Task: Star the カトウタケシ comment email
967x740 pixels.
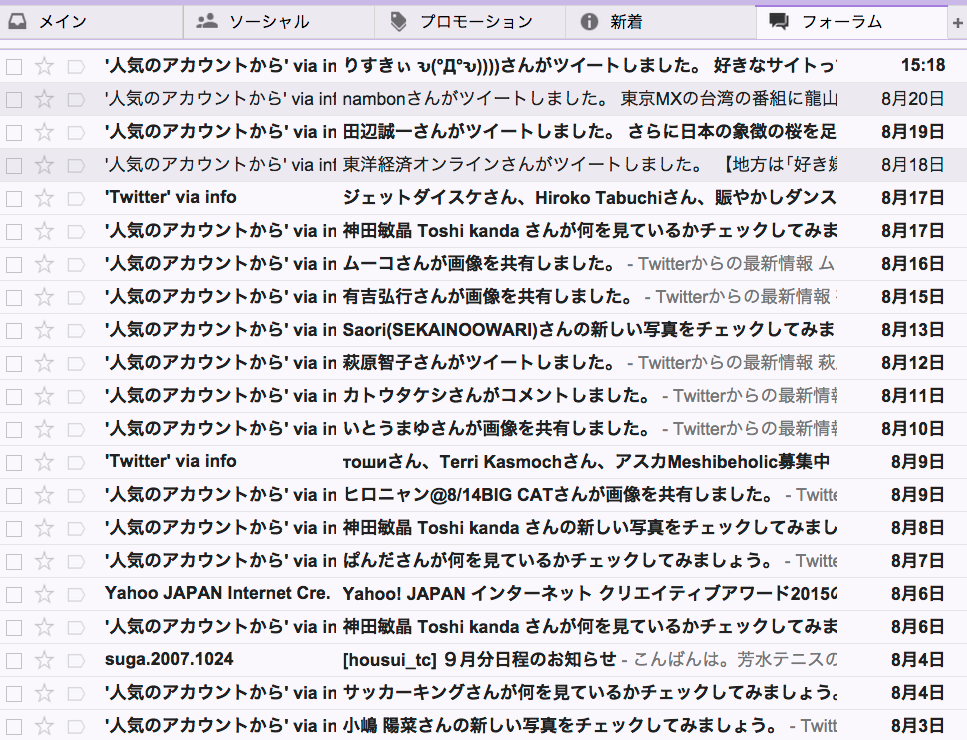Action: click(44, 396)
